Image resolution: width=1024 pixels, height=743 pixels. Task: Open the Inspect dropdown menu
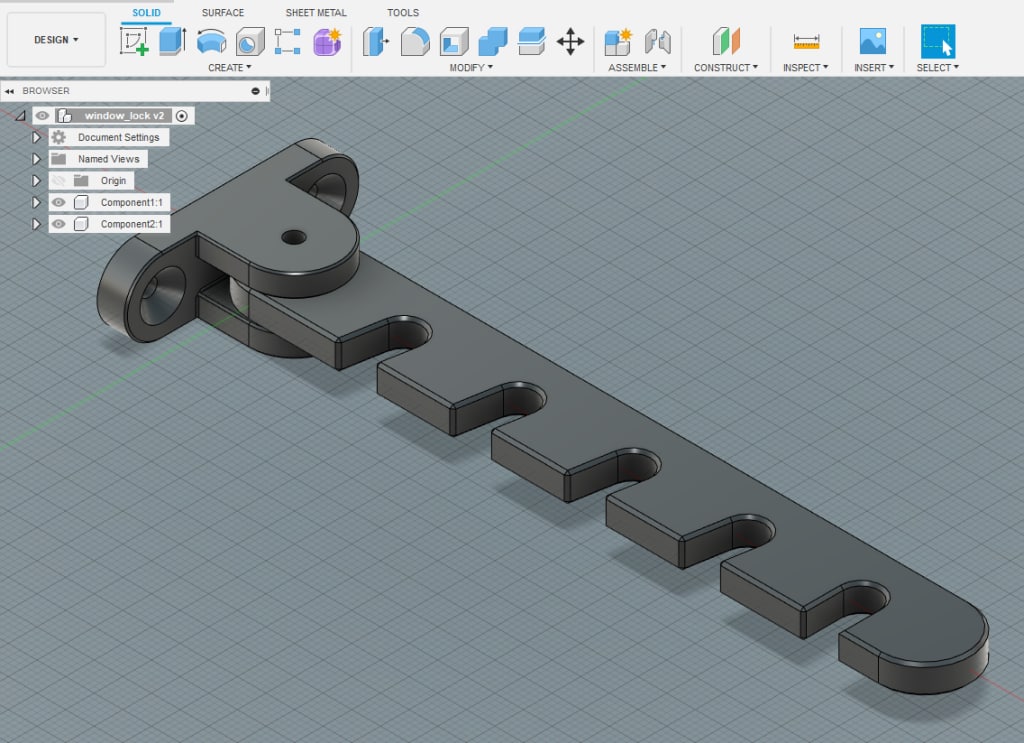[x=805, y=67]
